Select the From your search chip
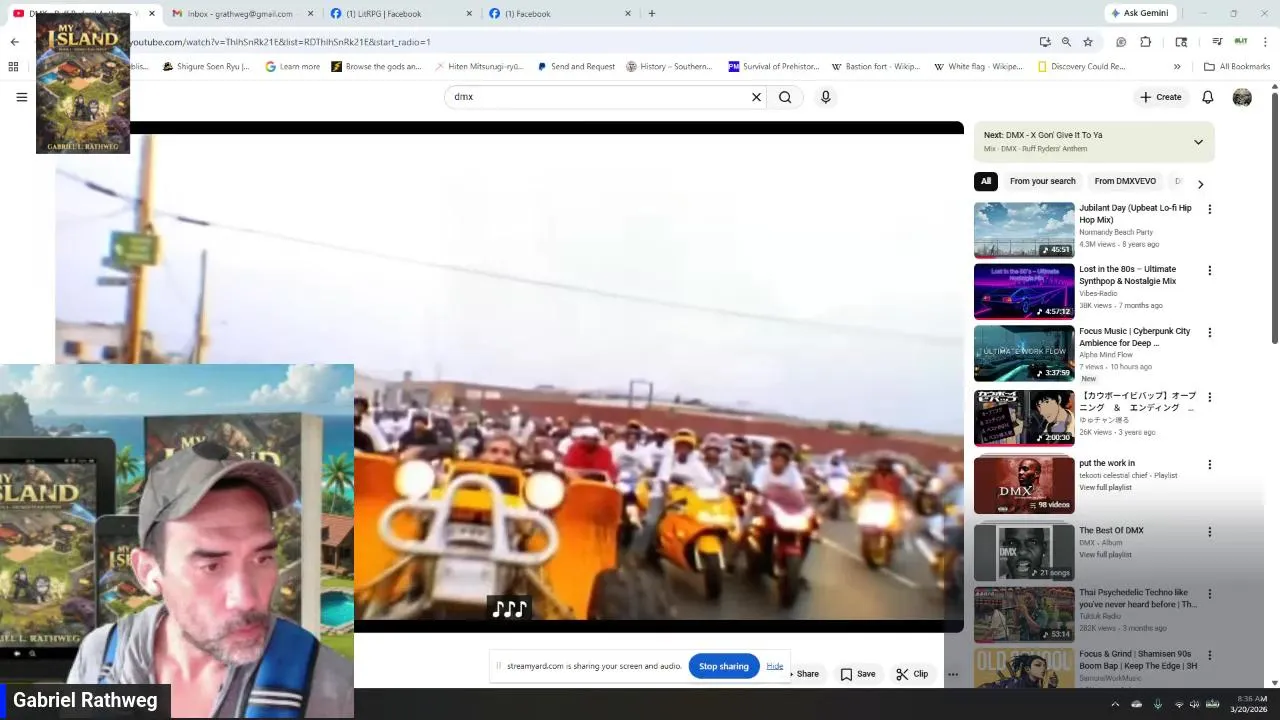The image size is (1280, 720). point(1042,181)
